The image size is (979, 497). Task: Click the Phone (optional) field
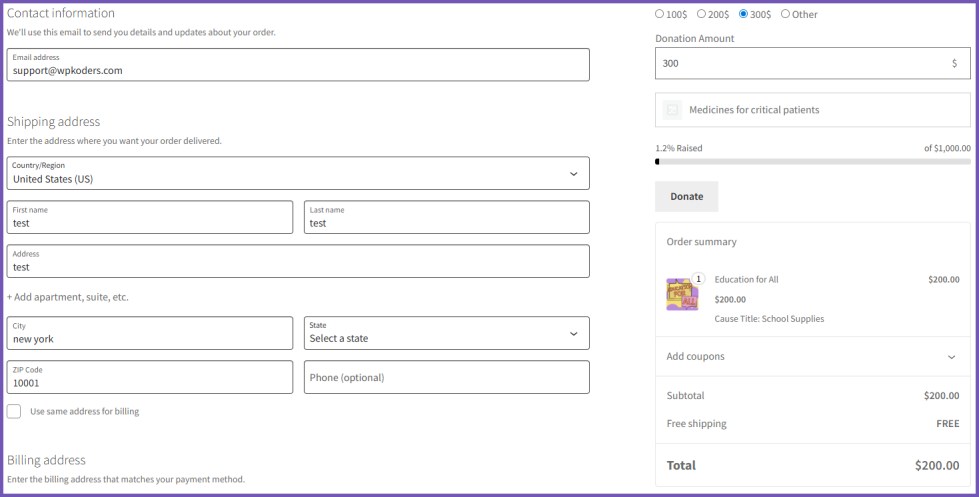(x=446, y=377)
